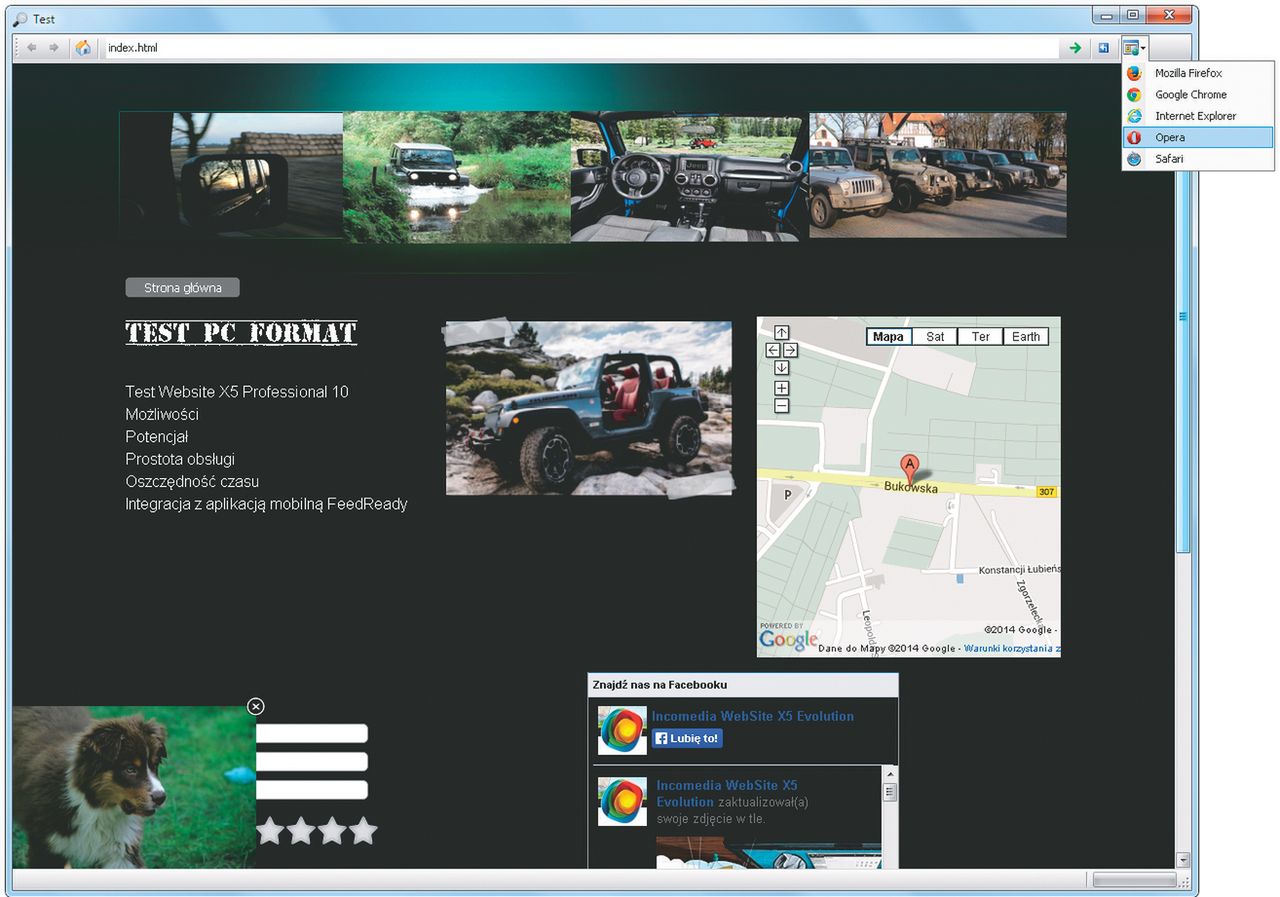1280x897 pixels.
Task: Click the red A map marker
Action: [x=909, y=466]
